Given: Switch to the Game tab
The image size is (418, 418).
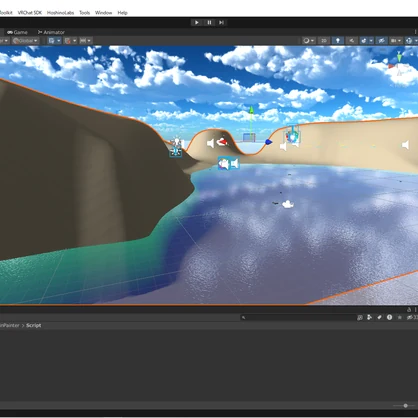Looking at the screenshot, I should tap(17, 32).
